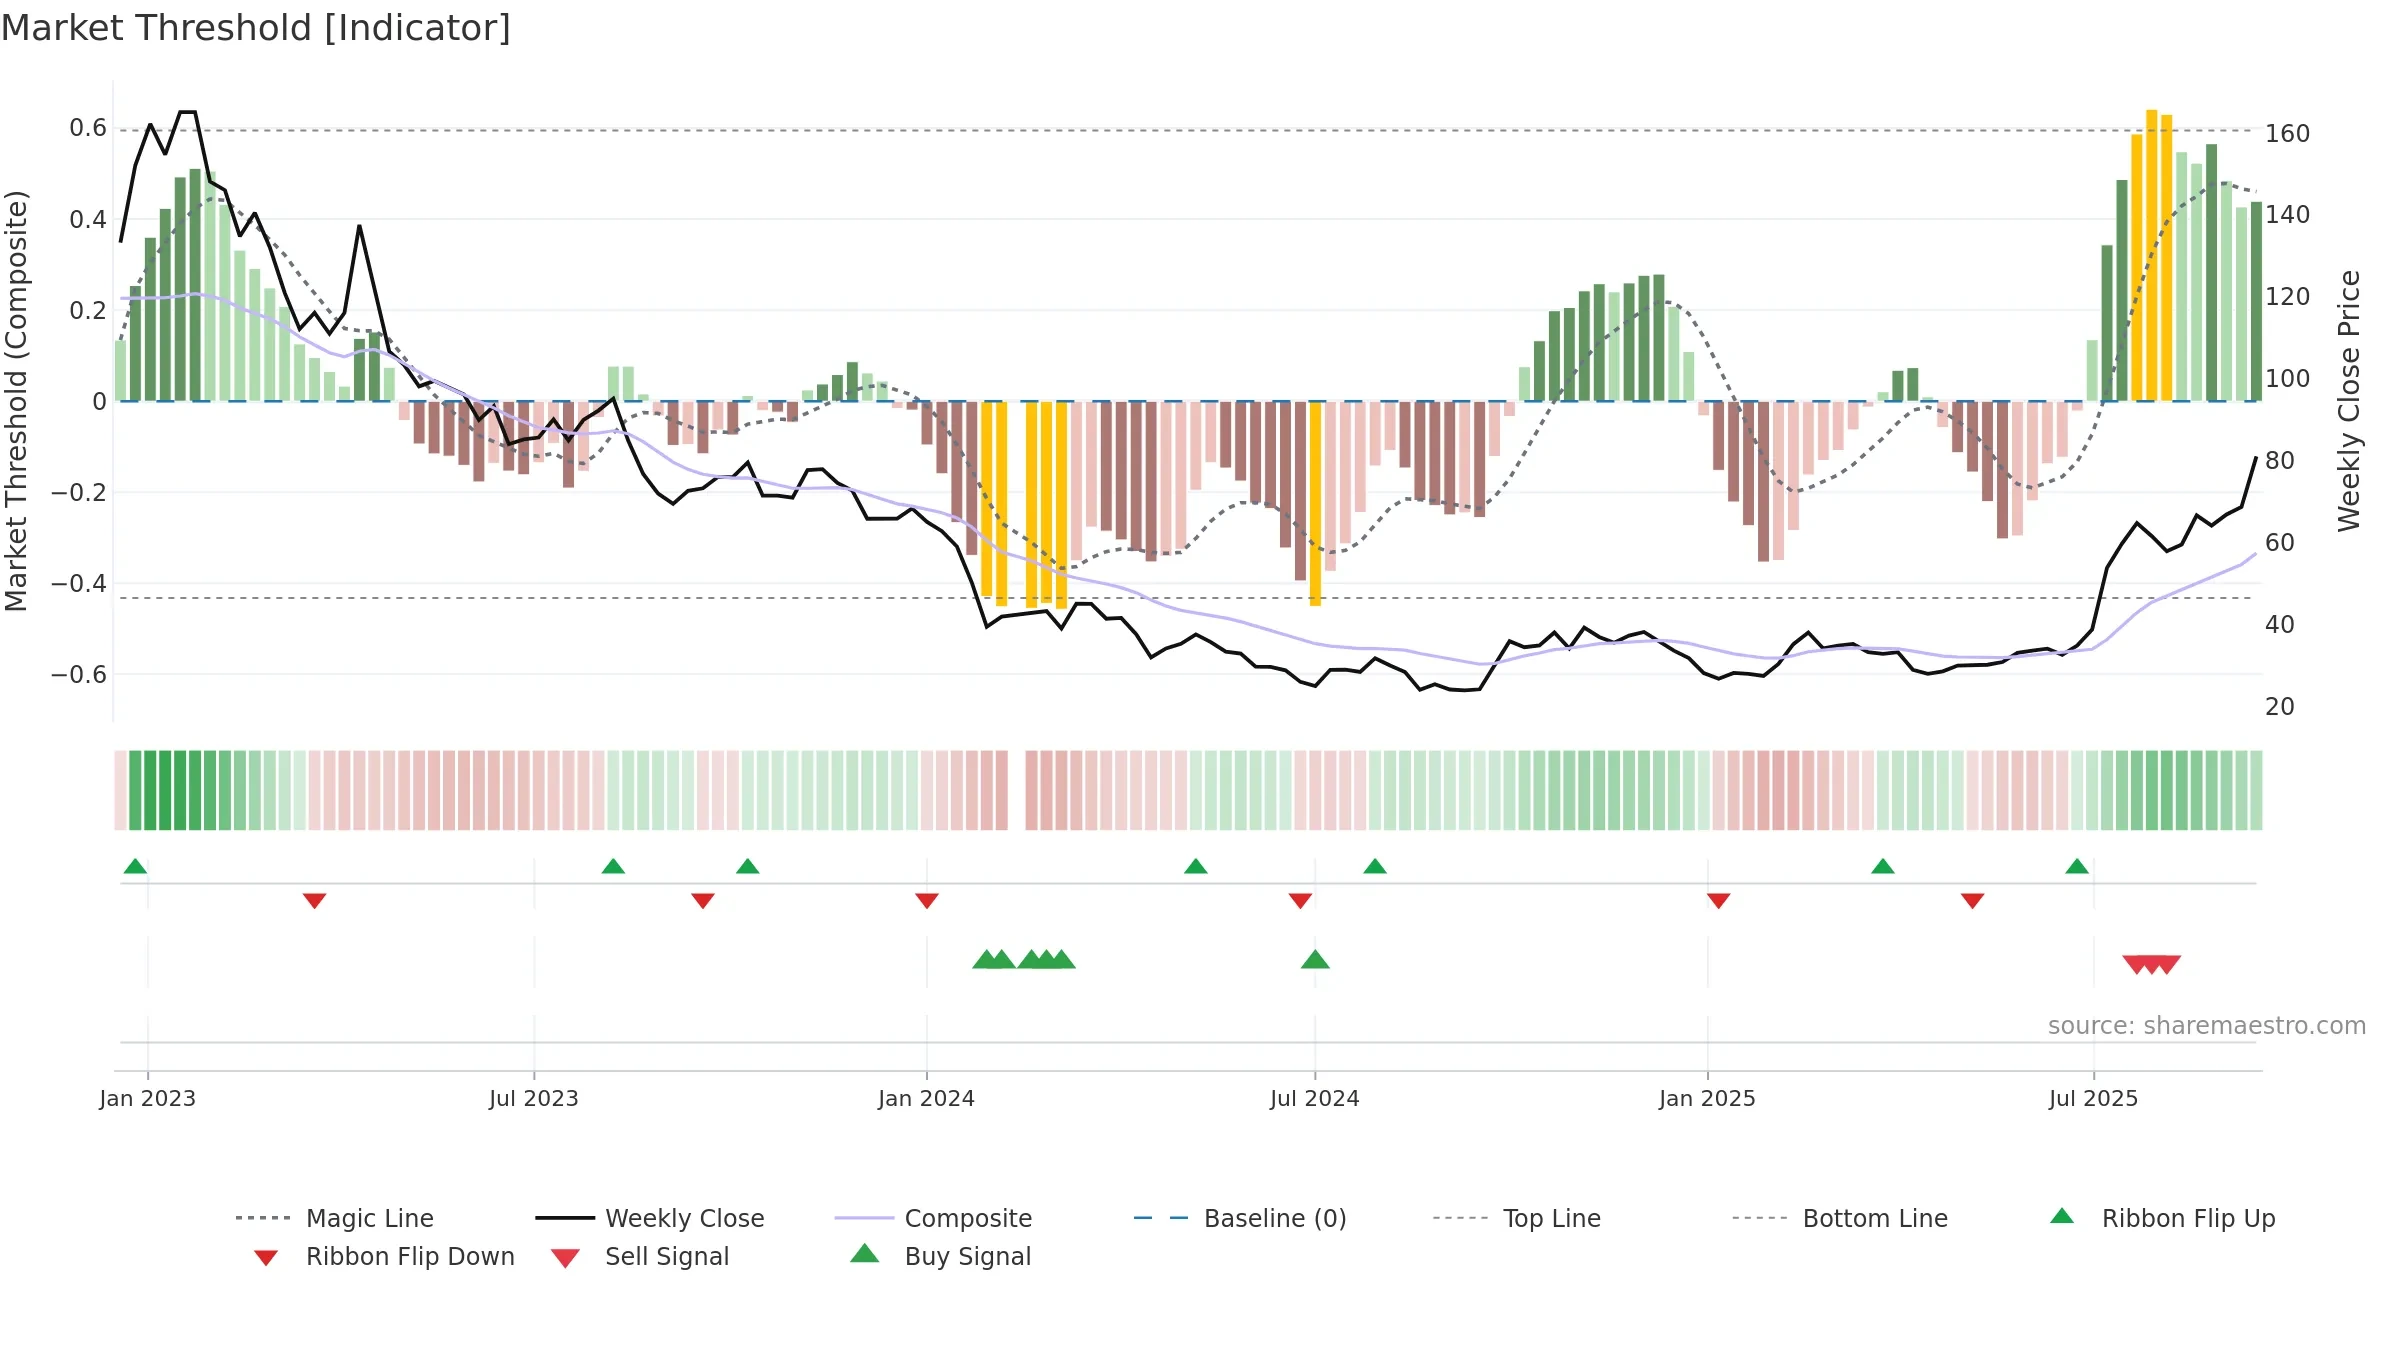Click the Ribbon Flip Down triangle at Jan 2025
The image size is (2400, 1350).
1718,901
